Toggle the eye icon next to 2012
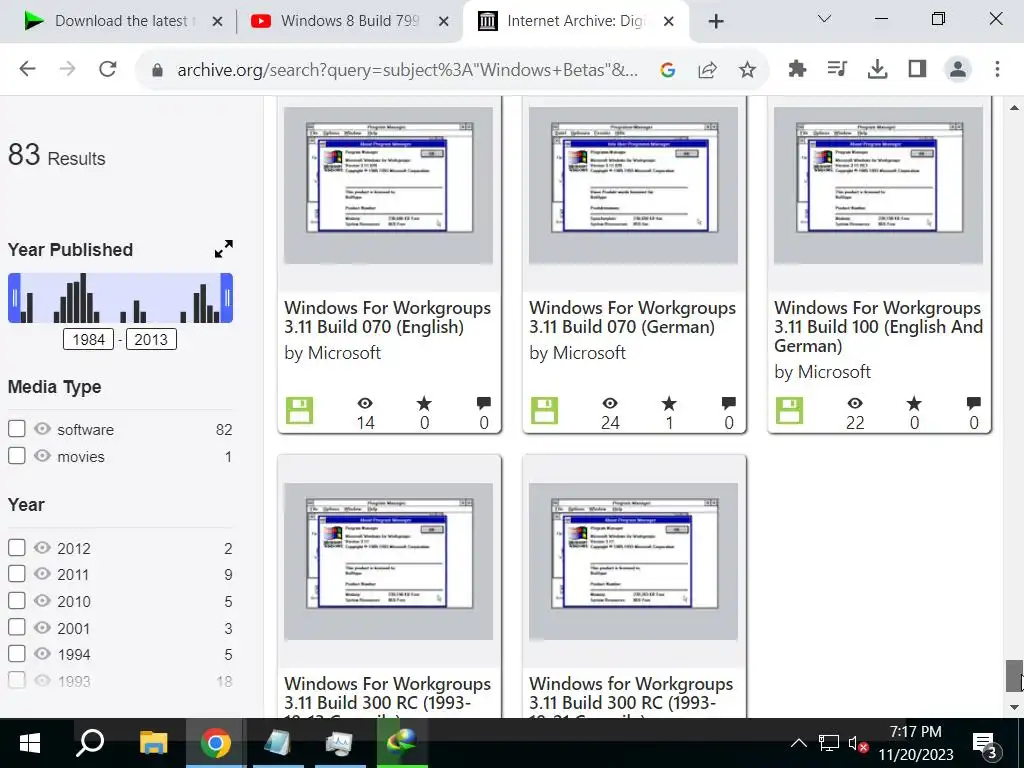Viewport: 1024px width, 768px height. point(42,547)
